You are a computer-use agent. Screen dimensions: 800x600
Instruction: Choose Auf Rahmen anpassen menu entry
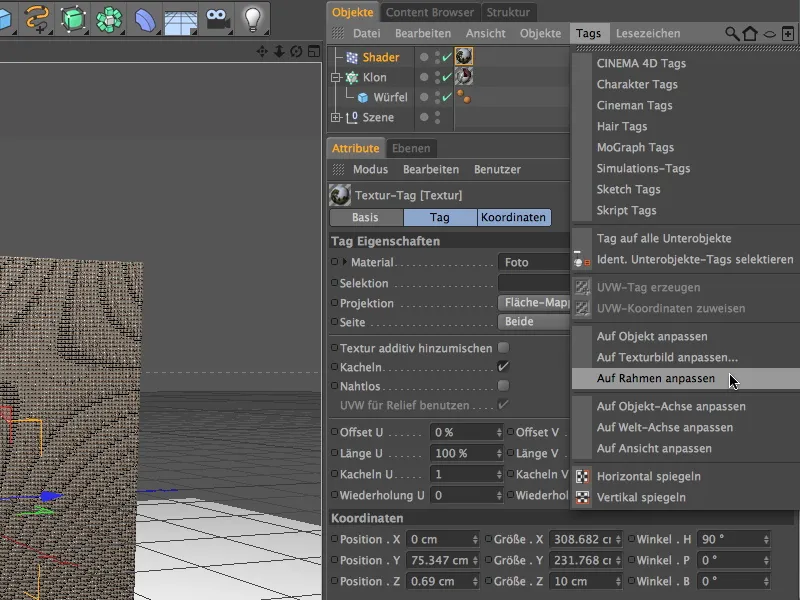[x=686, y=379]
